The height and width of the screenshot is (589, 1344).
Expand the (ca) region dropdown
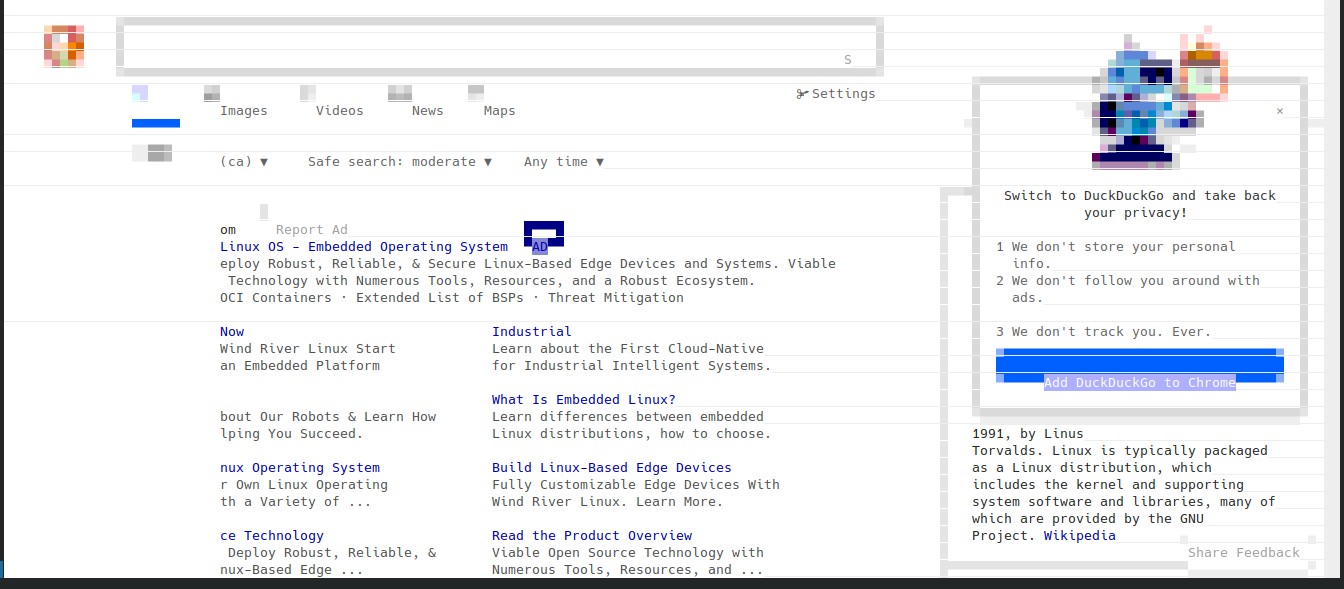pyautogui.click(x=243, y=162)
